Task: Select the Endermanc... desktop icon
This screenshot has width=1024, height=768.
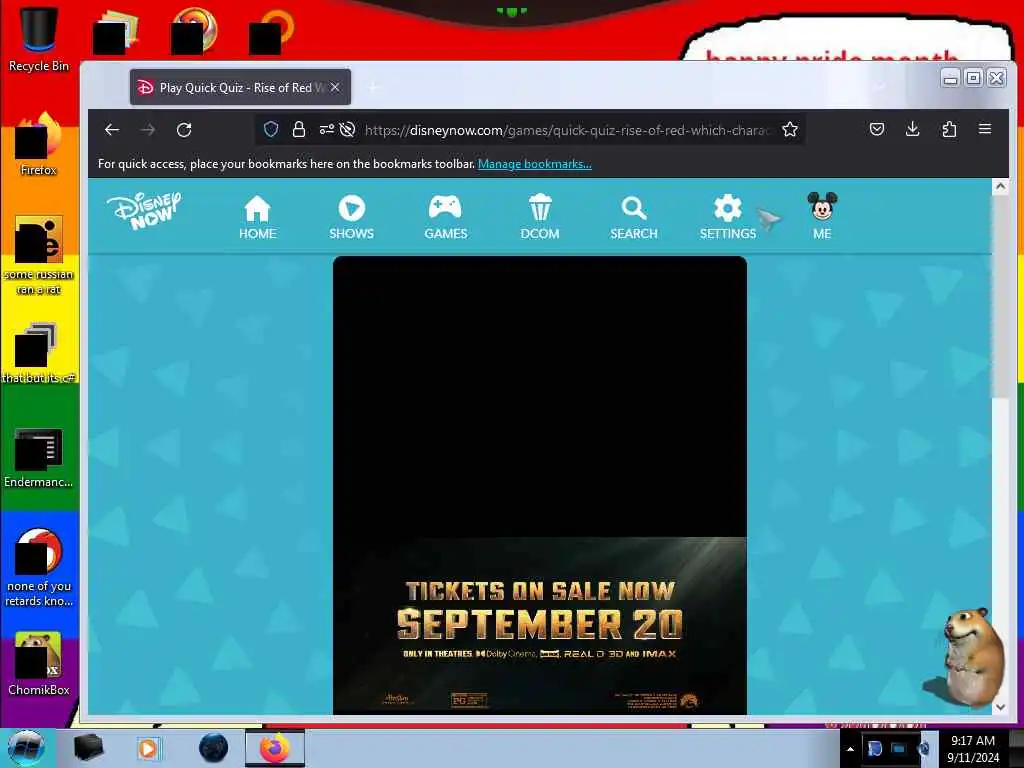Action: pos(38,457)
